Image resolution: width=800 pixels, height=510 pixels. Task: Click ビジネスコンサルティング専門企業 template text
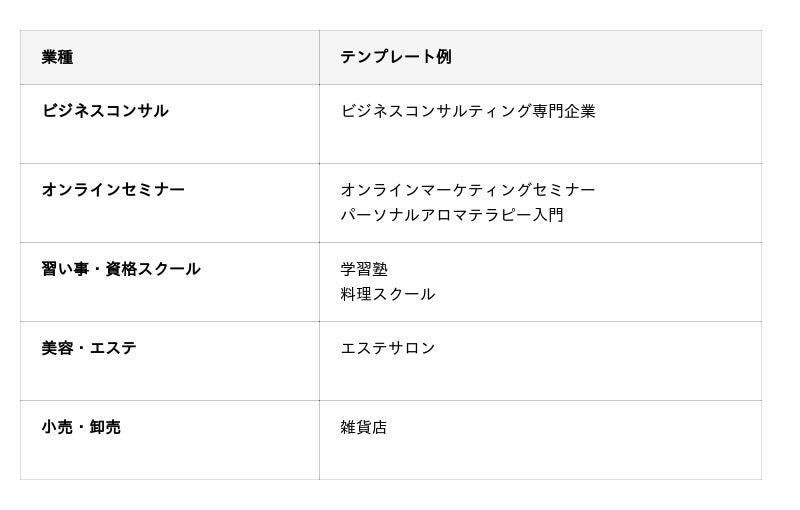click(468, 111)
